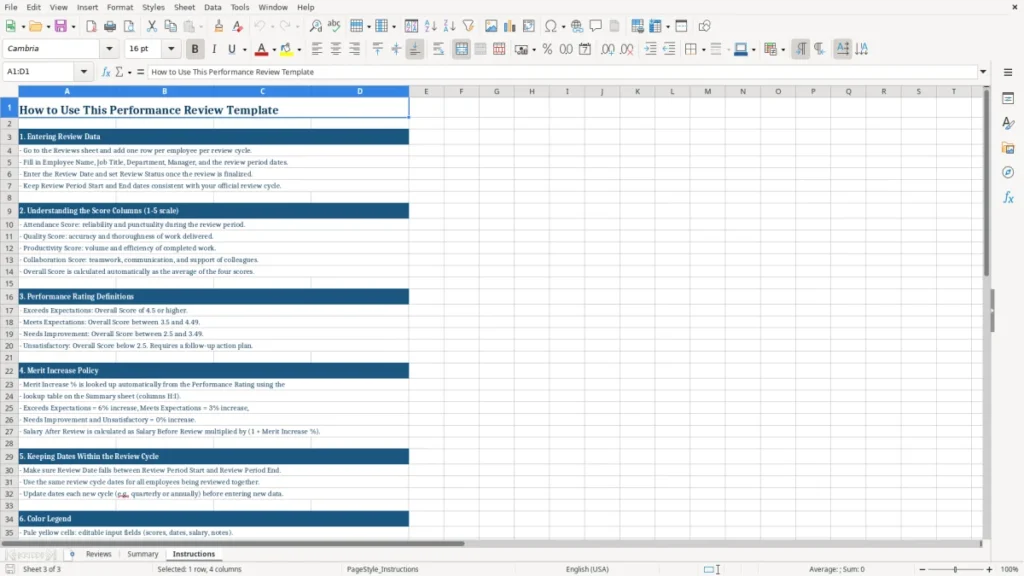This screenshot has width=1024, height=576.
Task: Click the Format as Percent icon
Action: pos(547,49)
